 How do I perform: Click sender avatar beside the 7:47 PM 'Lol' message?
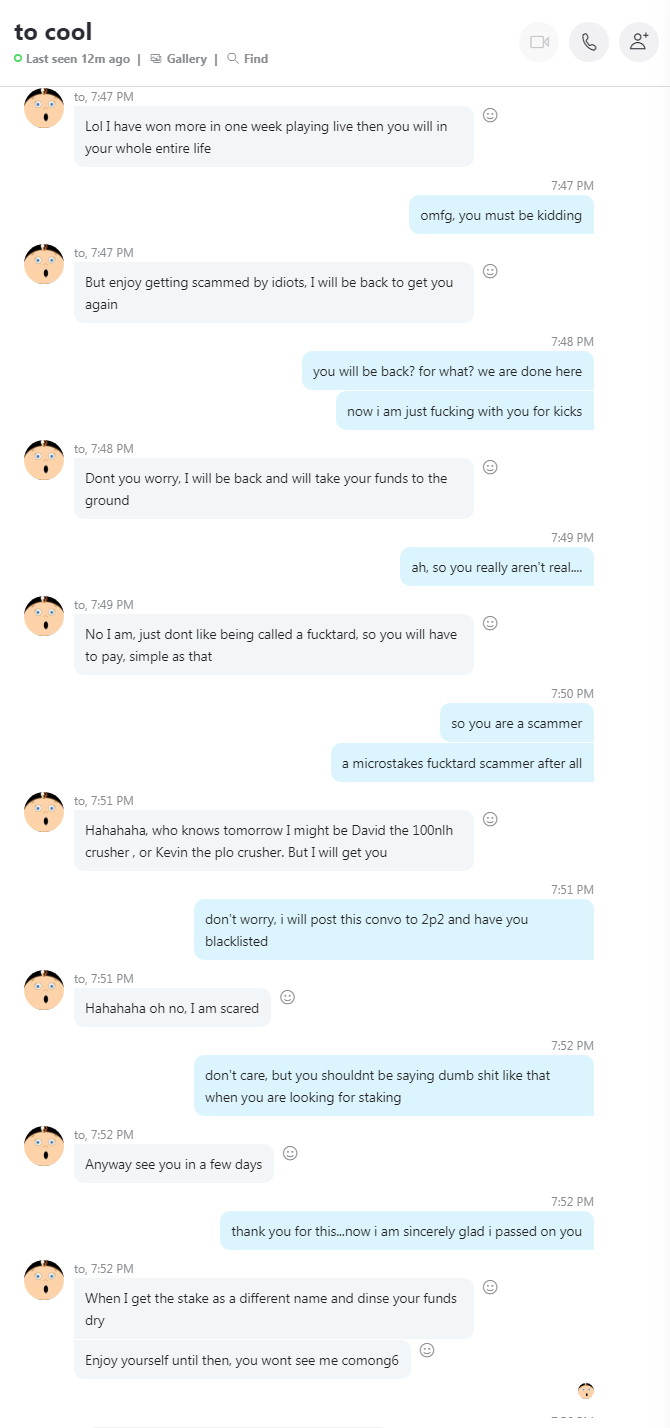click(44, 108)
